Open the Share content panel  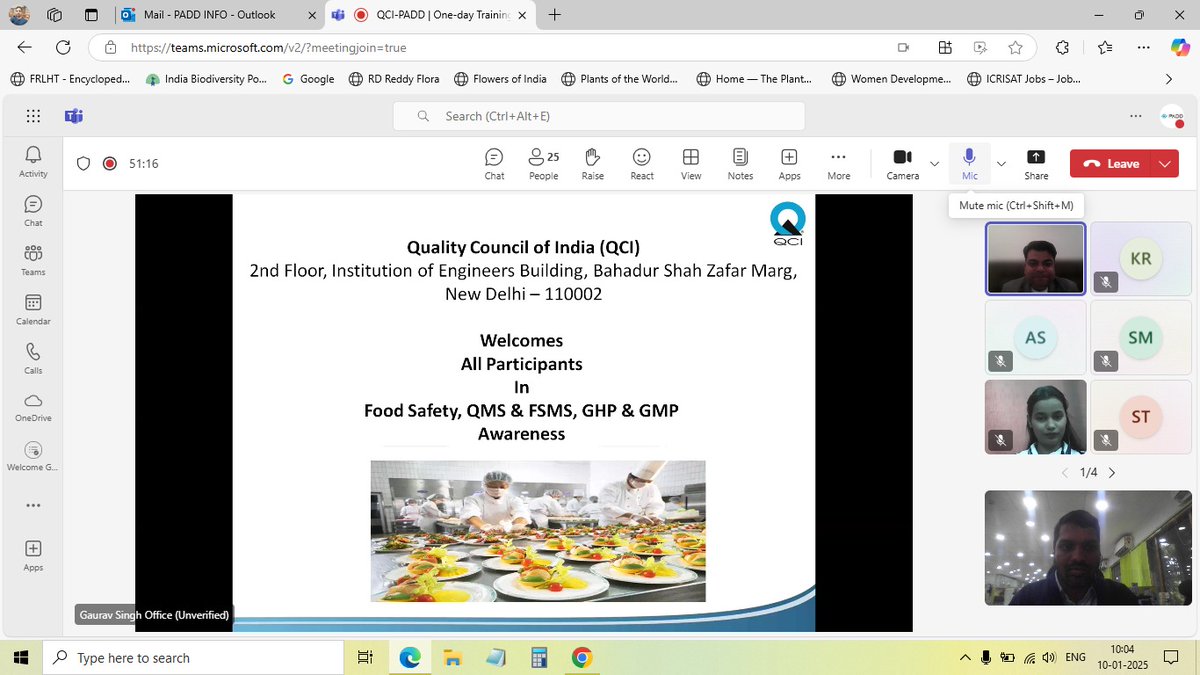[x=1036, y=163]
